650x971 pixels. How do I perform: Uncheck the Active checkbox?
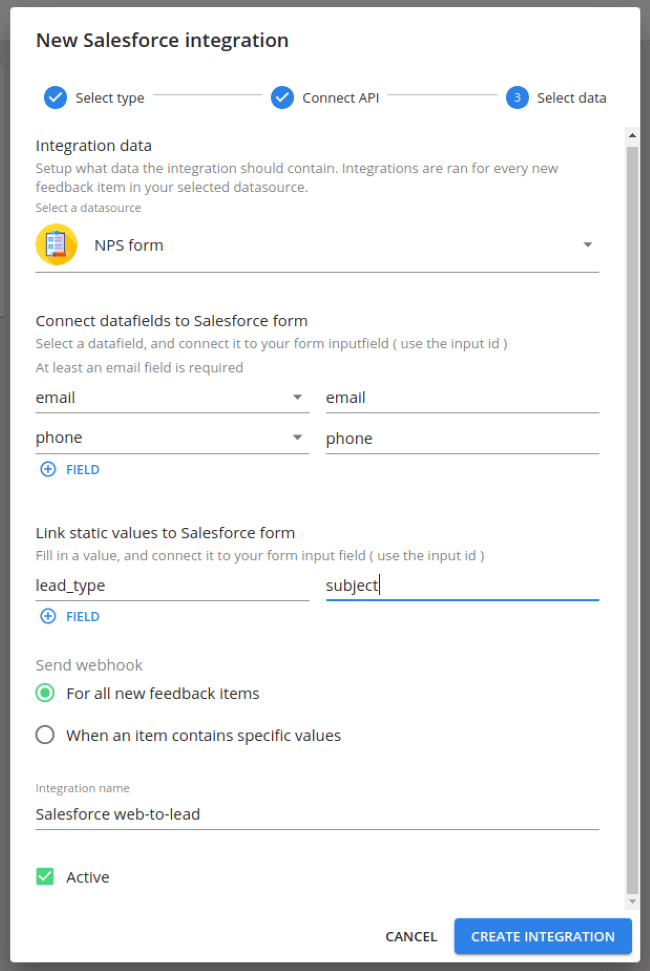(x=44, y=876)
